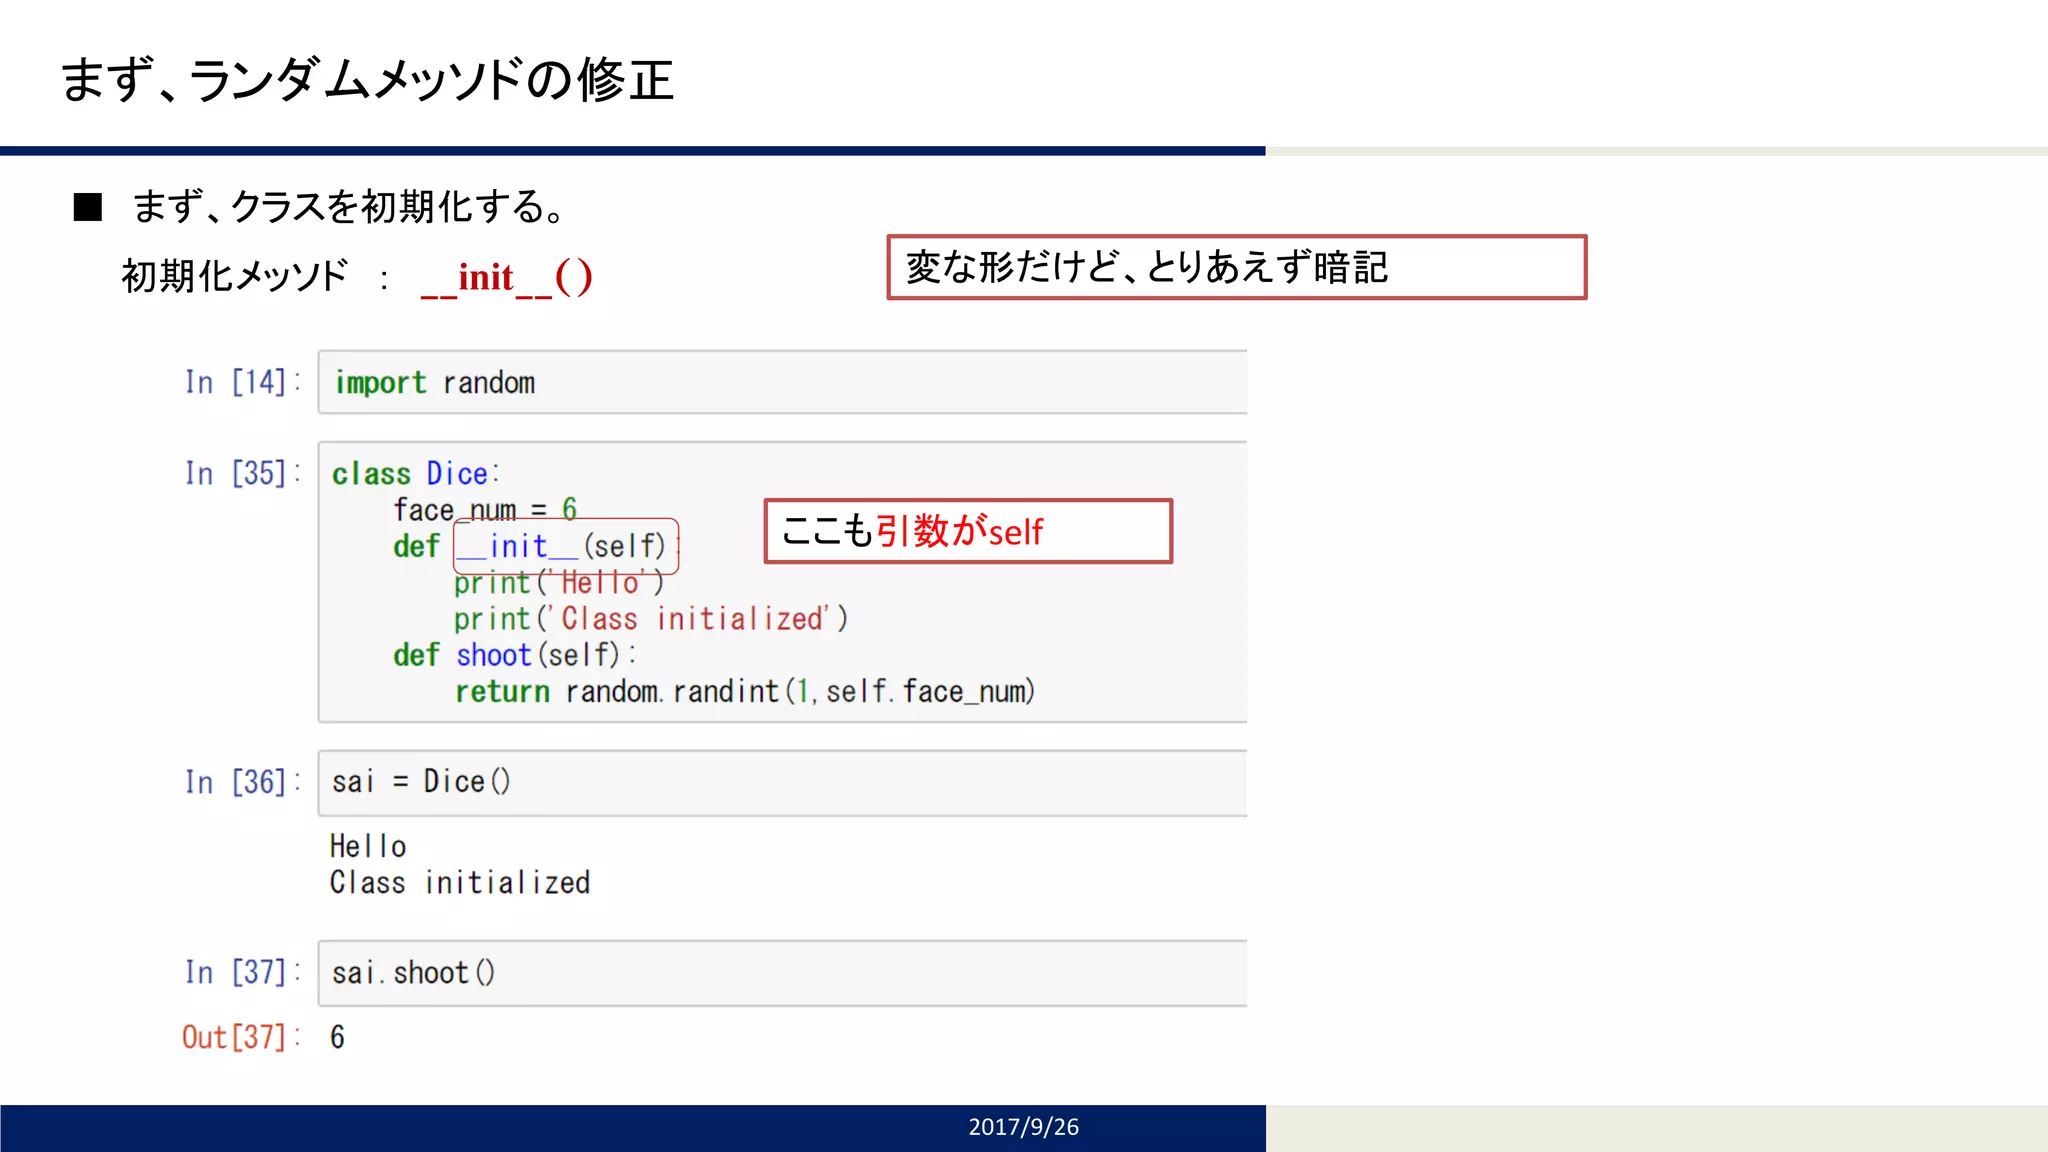Image resolution: width=2048 pixels, height=1152 pixels.
Task: Click the return random.randint line
Action: [x=745, y=691]
